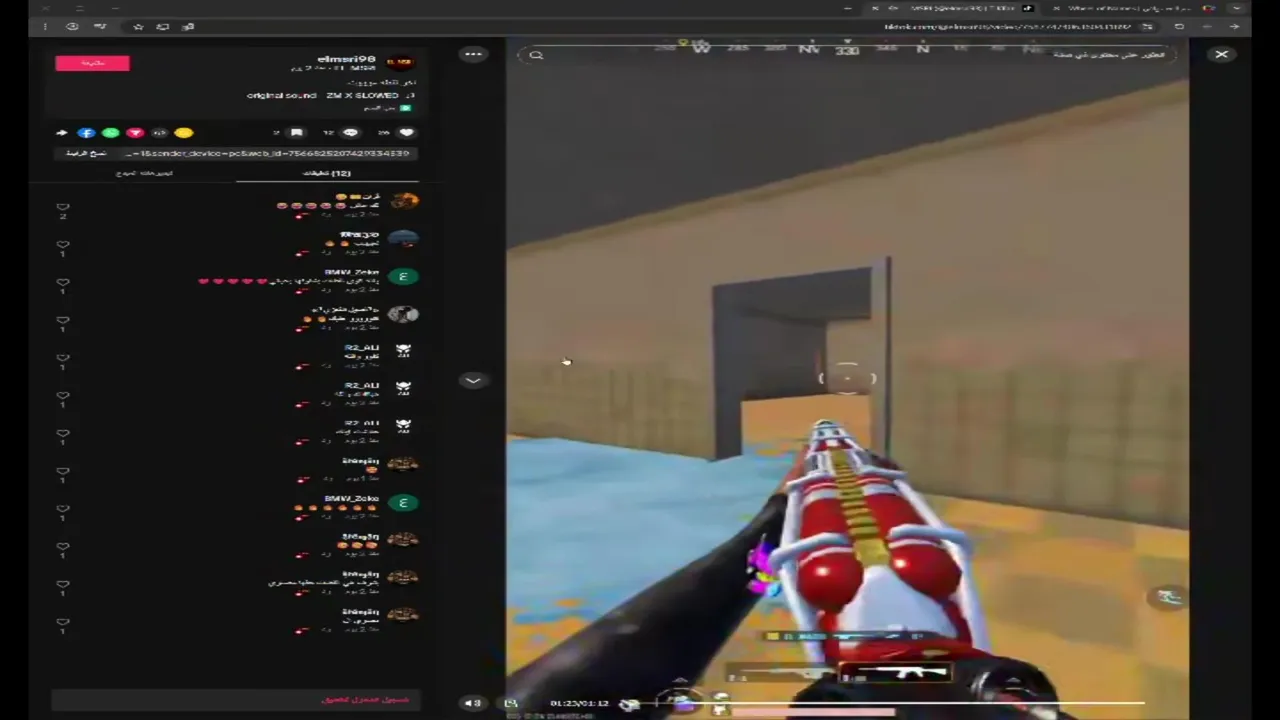Click the copy link button
This screenshot has height=720, width=1280.
pos(86,153)
